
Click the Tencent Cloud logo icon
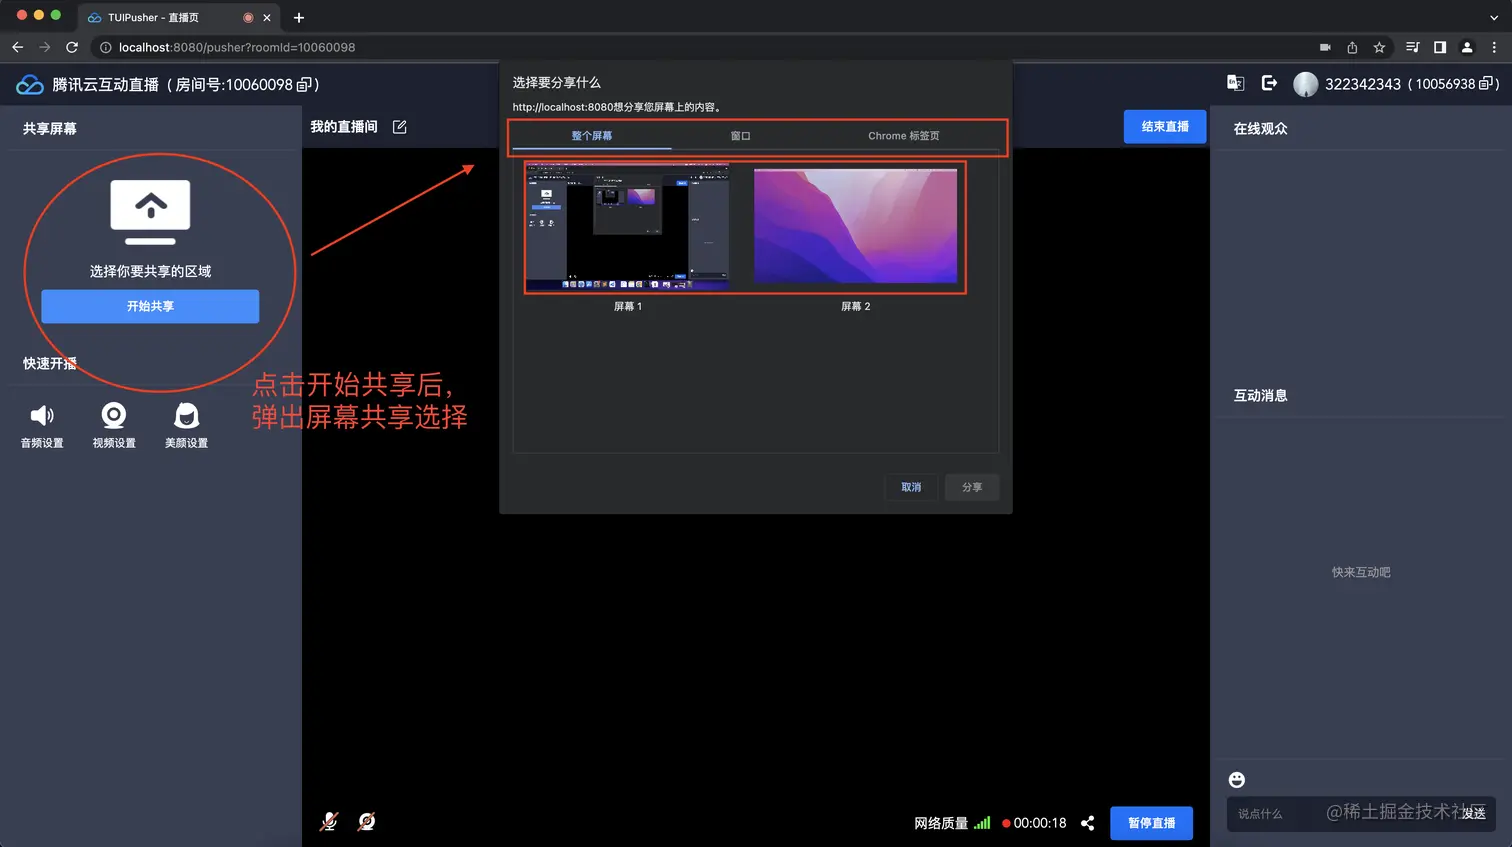30,85
